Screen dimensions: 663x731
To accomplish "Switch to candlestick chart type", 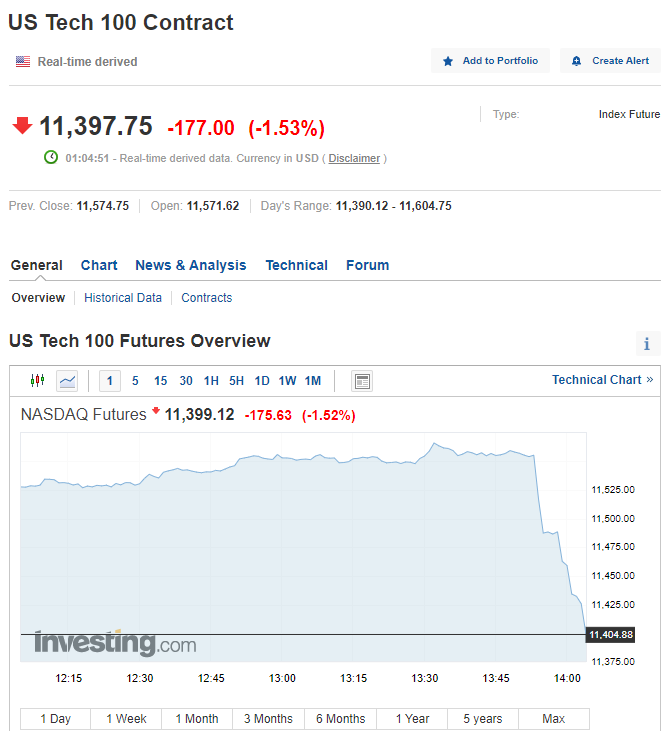I will click(38, 381).
